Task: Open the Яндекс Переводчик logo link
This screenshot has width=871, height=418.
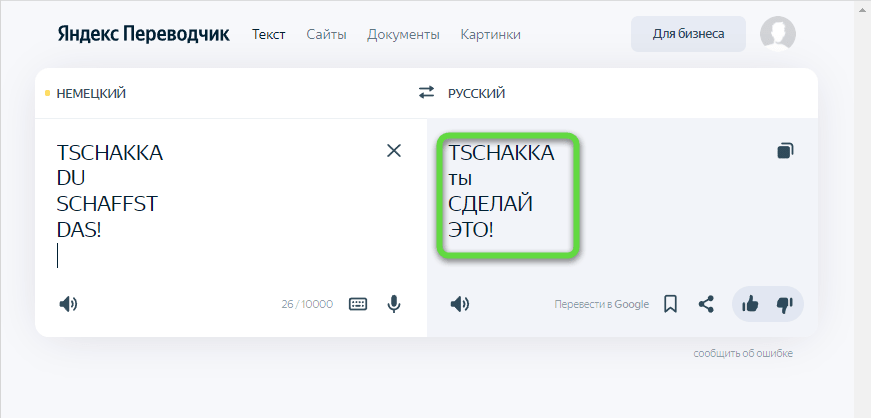Action: [x=143, y=34]
